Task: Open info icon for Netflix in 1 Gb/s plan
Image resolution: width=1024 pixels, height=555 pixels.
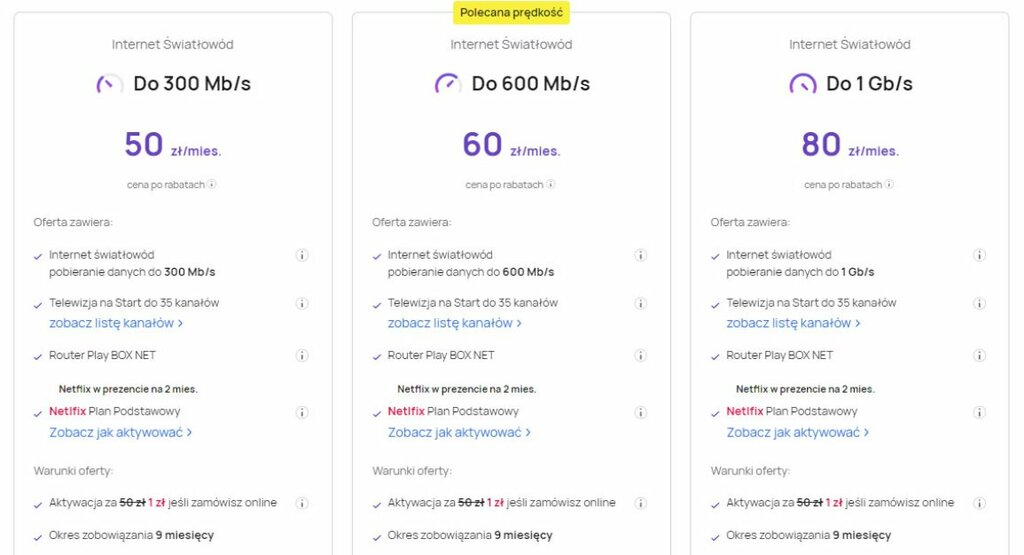Action: pyautogui.click(x=979, y=413)
